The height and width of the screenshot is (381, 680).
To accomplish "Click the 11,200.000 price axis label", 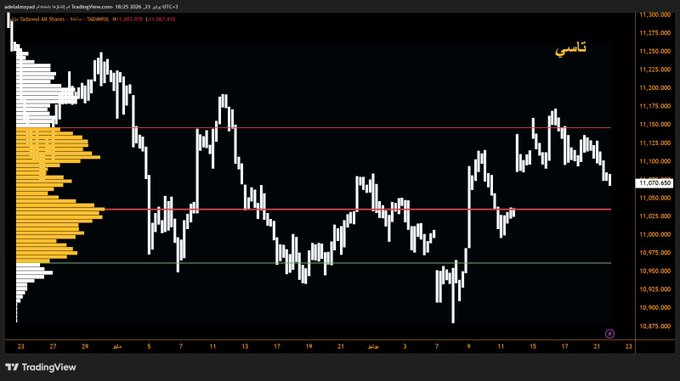I will [x=655, y=88].
